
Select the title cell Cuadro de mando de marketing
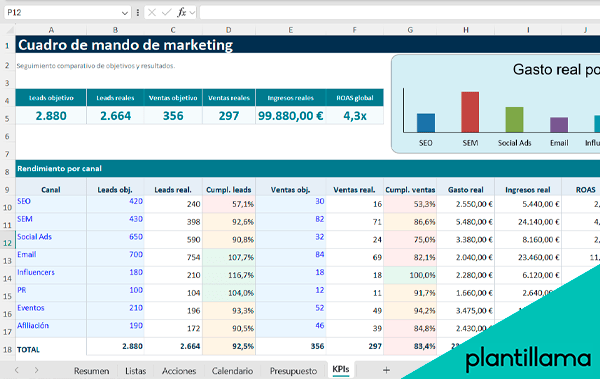(308, 45)
